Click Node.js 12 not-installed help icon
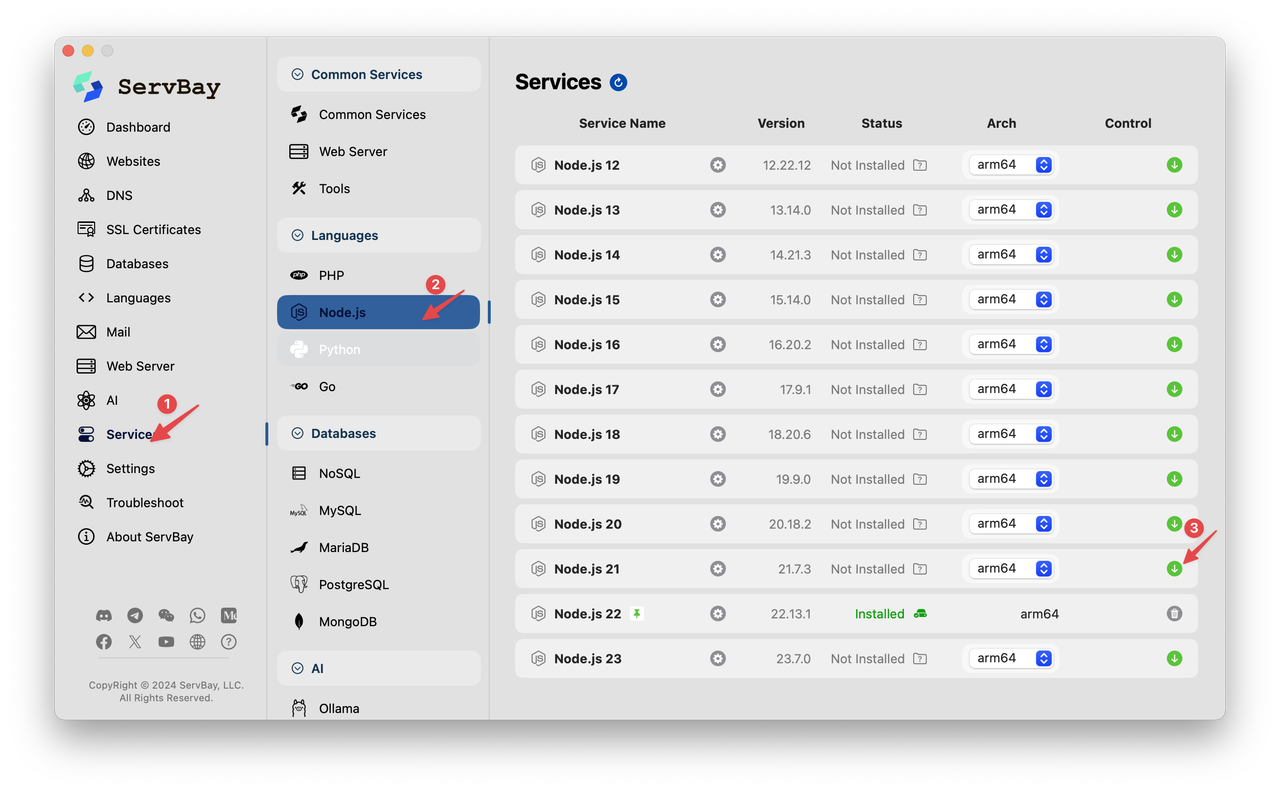Image resolution: width=1280 pixels, height=792 pixels. pos(920,165)
